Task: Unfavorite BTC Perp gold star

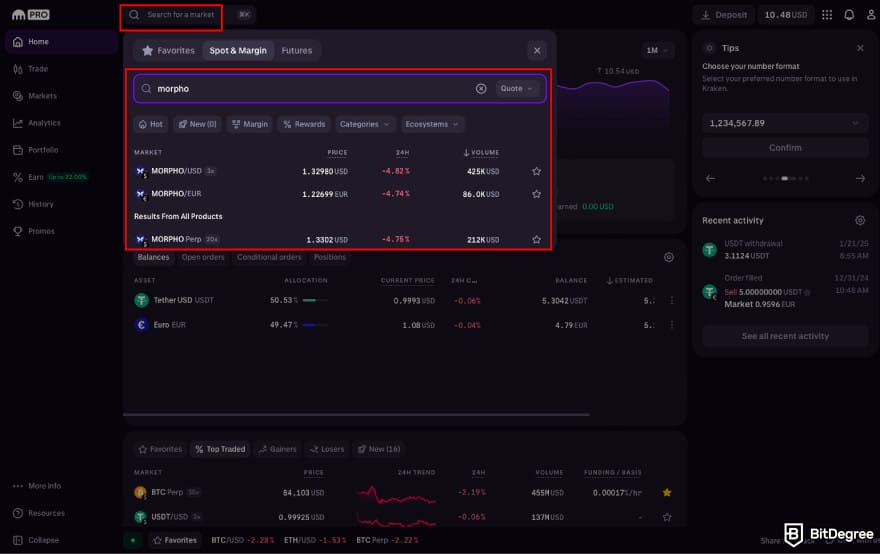Action: click(667, 492)
